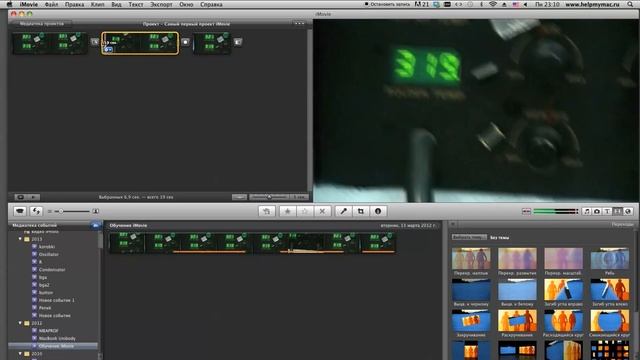Mark selection as favorite with the filled star
The height and width of the screenshot is (360, 640).
pyautogui.click(x=287, y=211)
